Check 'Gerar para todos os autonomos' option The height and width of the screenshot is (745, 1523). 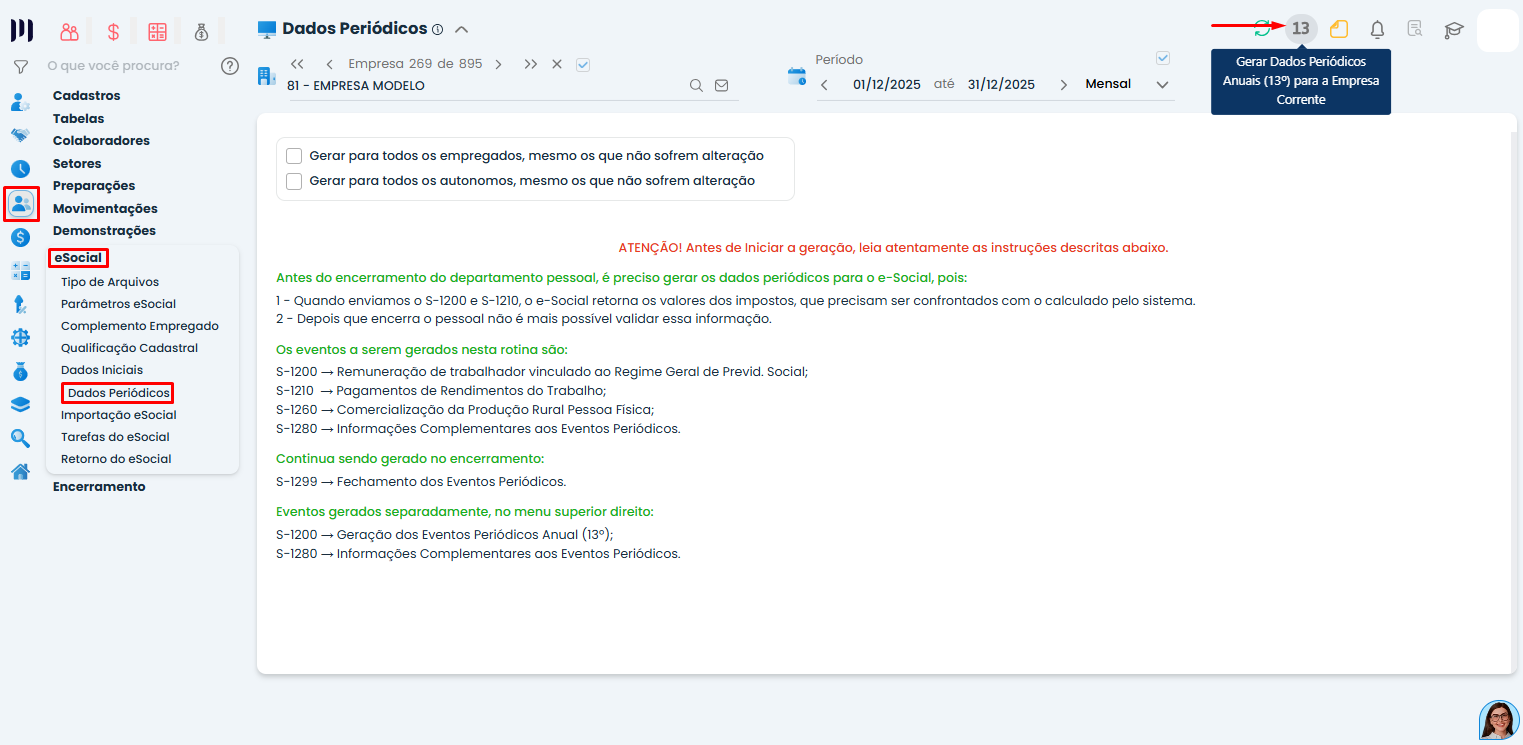294,181
